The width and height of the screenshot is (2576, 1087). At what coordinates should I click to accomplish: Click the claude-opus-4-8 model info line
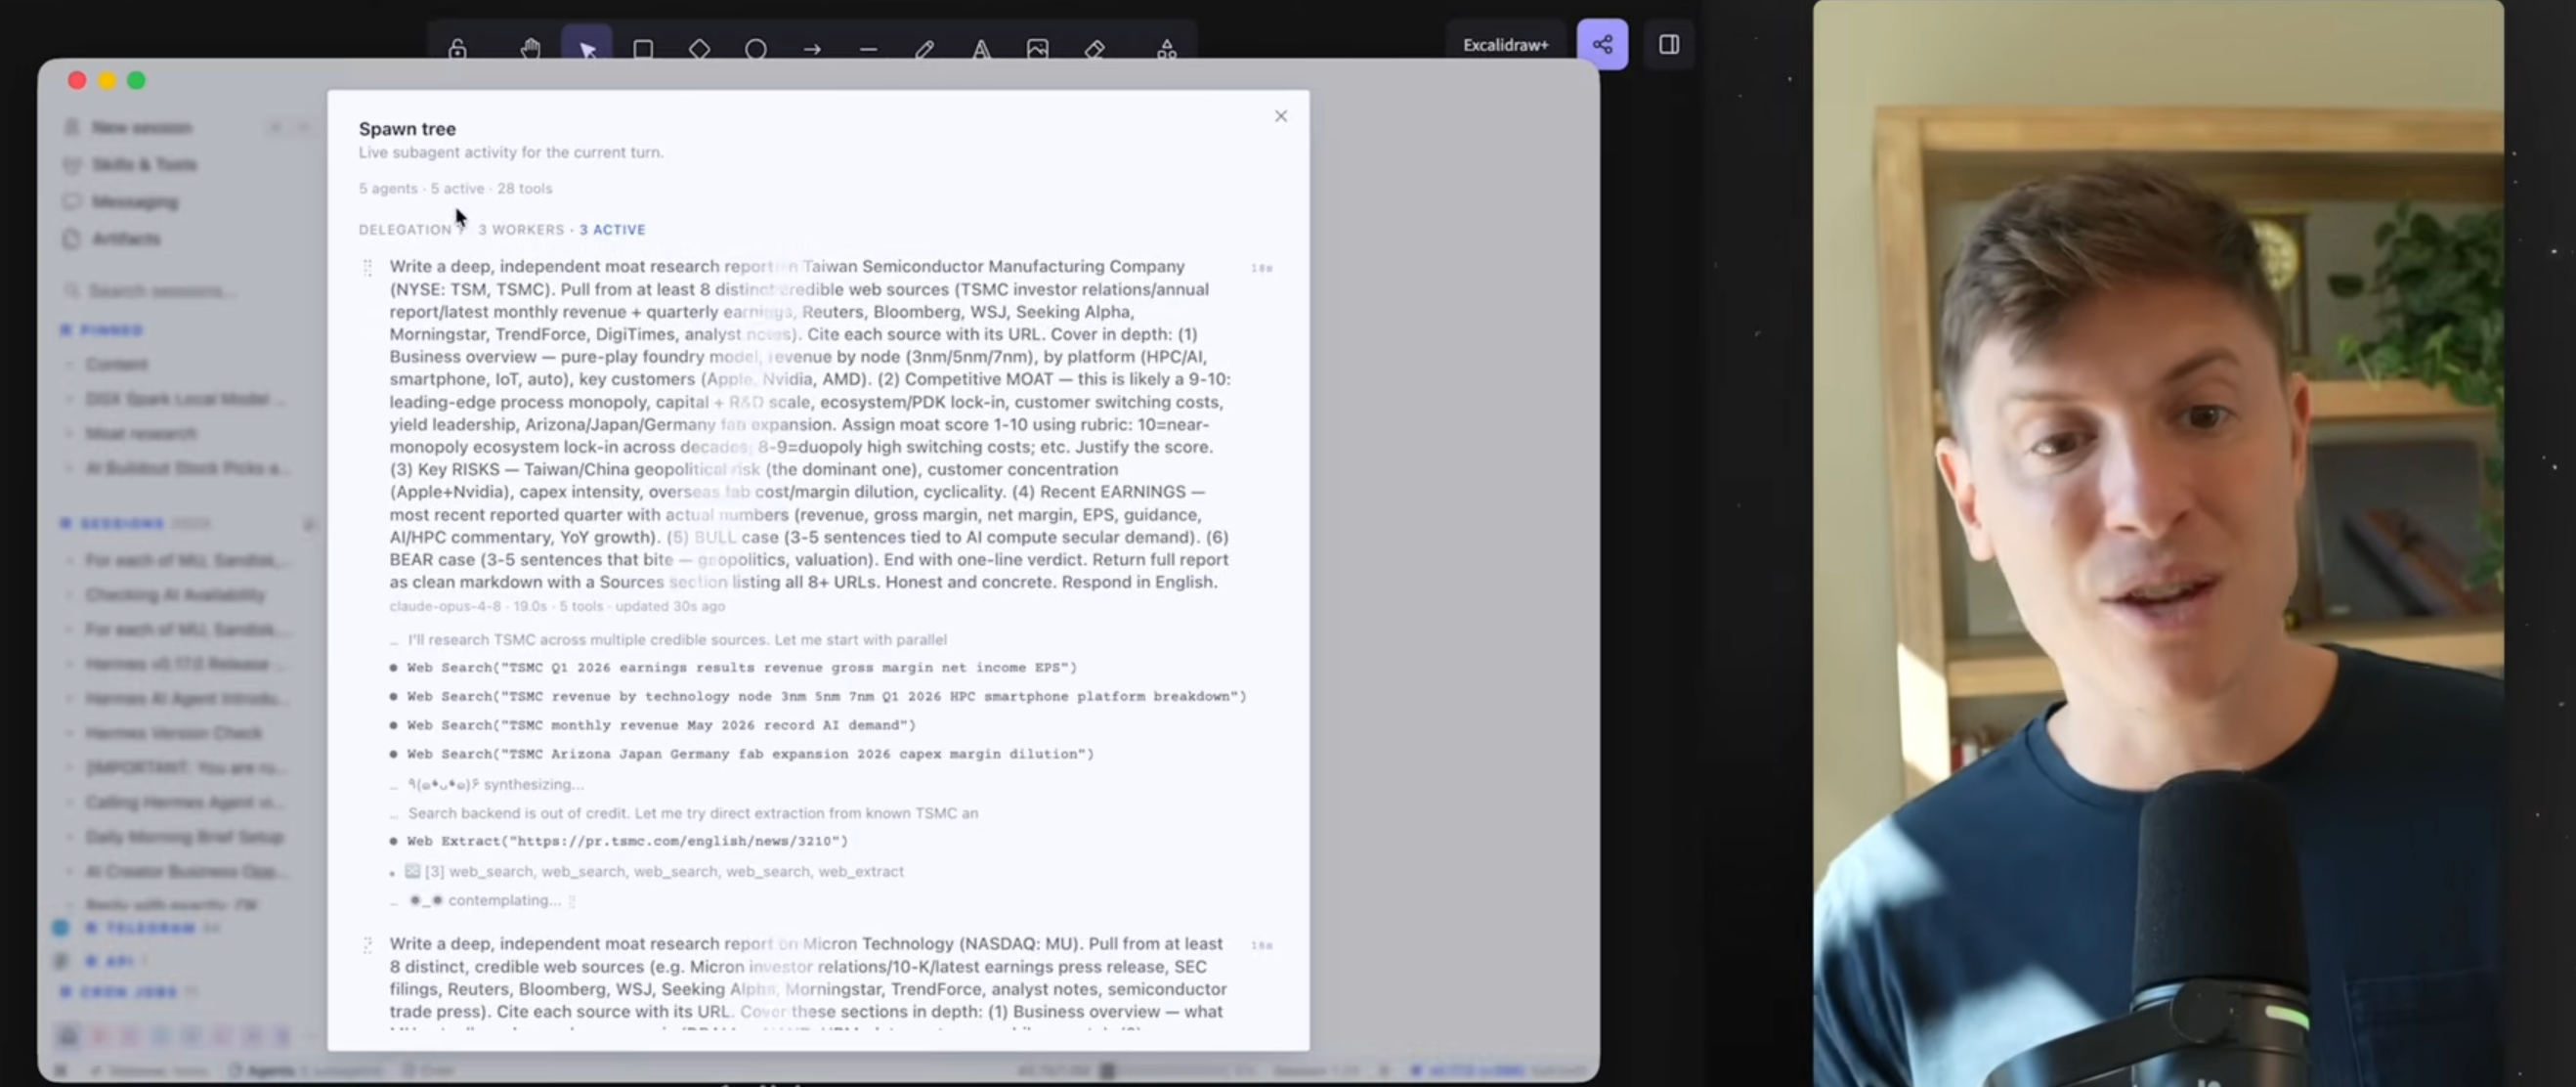557,606
